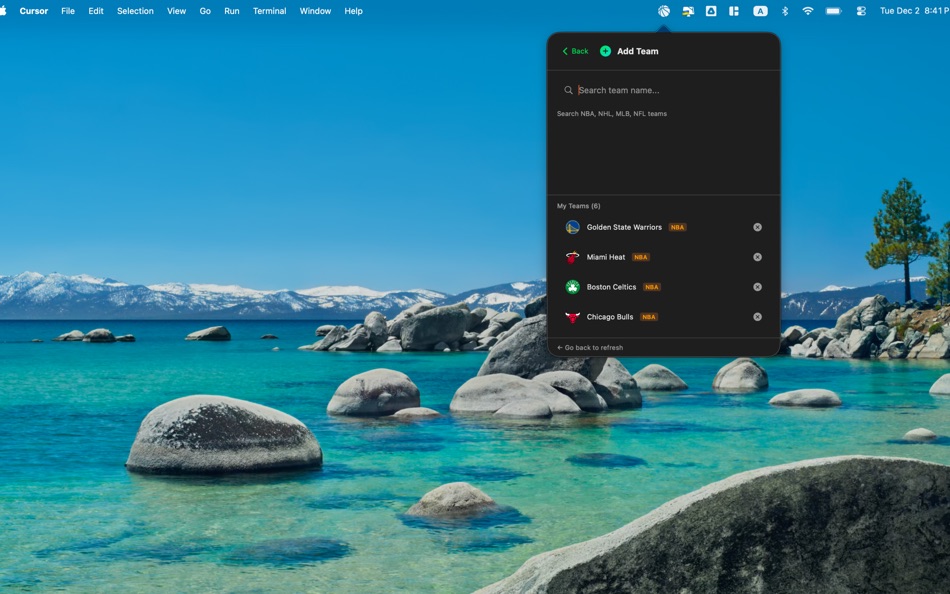Open the Run menu
The height and width of the screenshot is (594, 950).
click(x=231, y=11)
